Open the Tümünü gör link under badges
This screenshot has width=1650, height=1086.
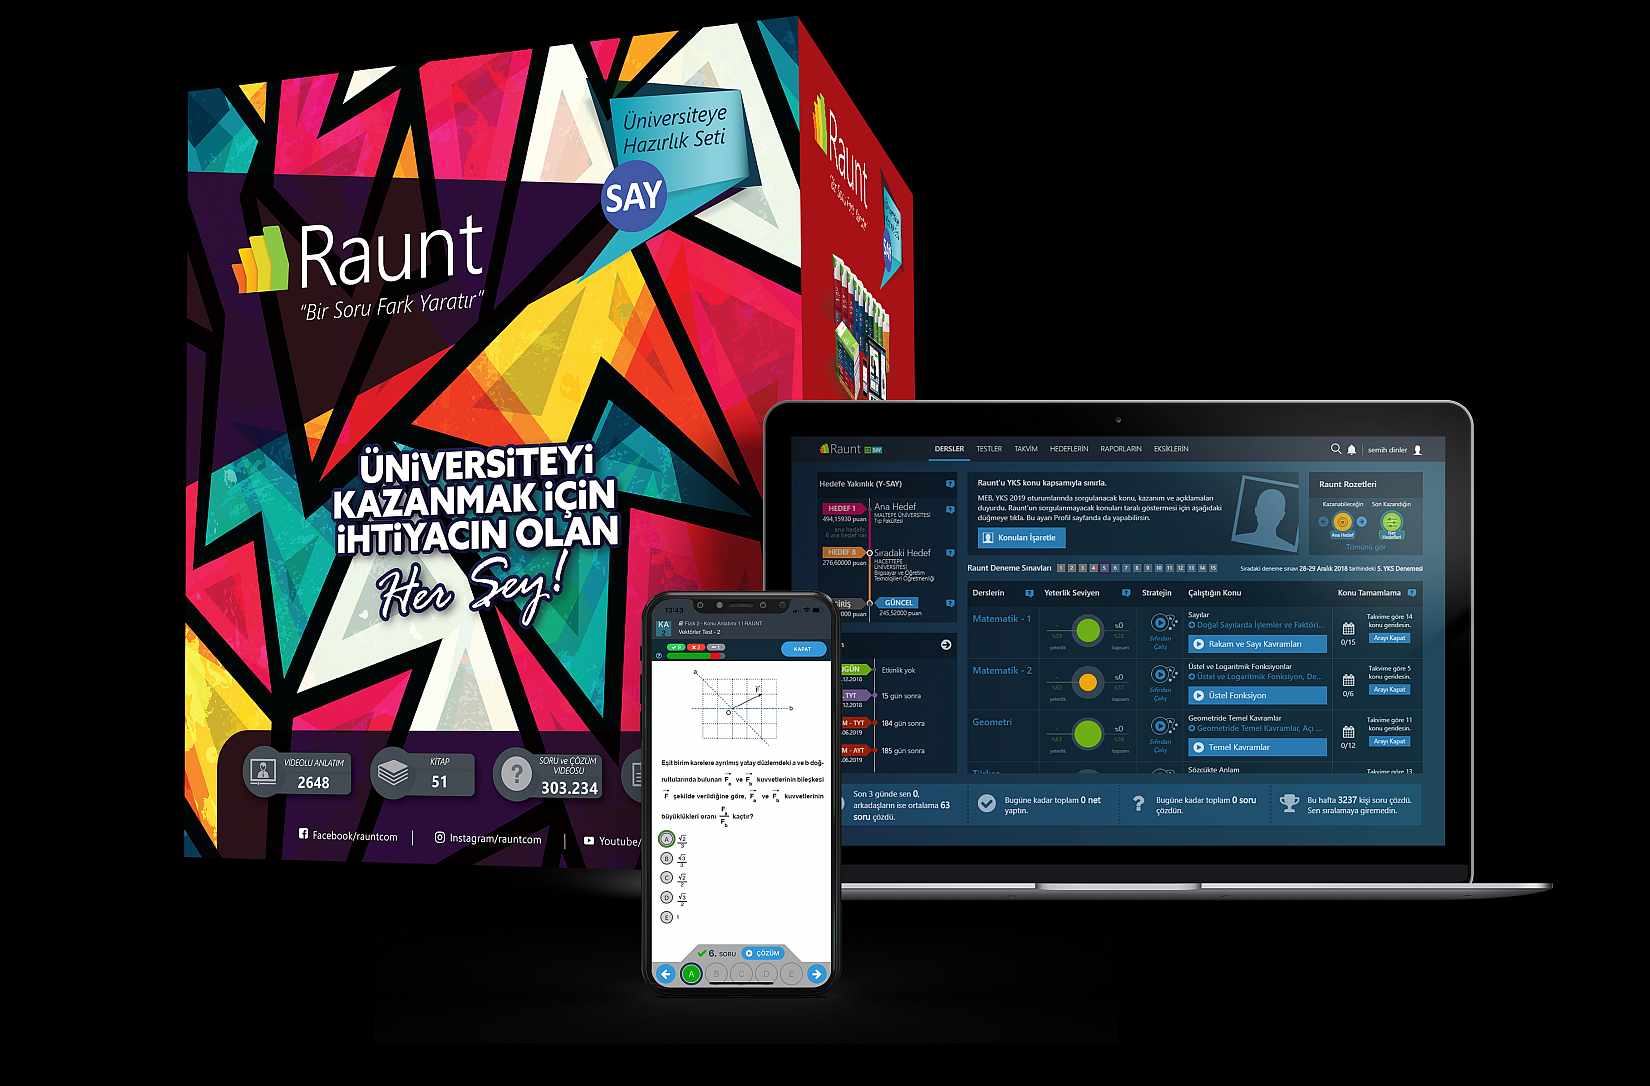coord(1366,547)
